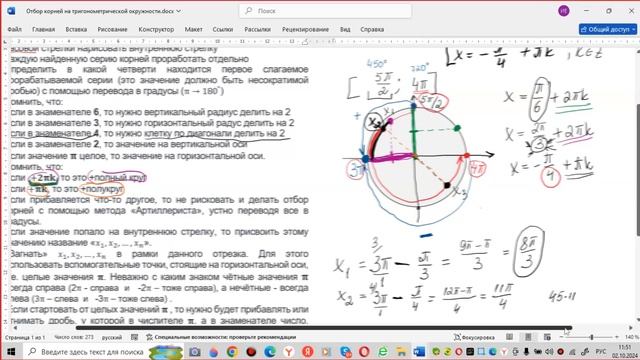640x360 pixels.
Task: Click the РУС input language indicator
Action: coord(601,351)
